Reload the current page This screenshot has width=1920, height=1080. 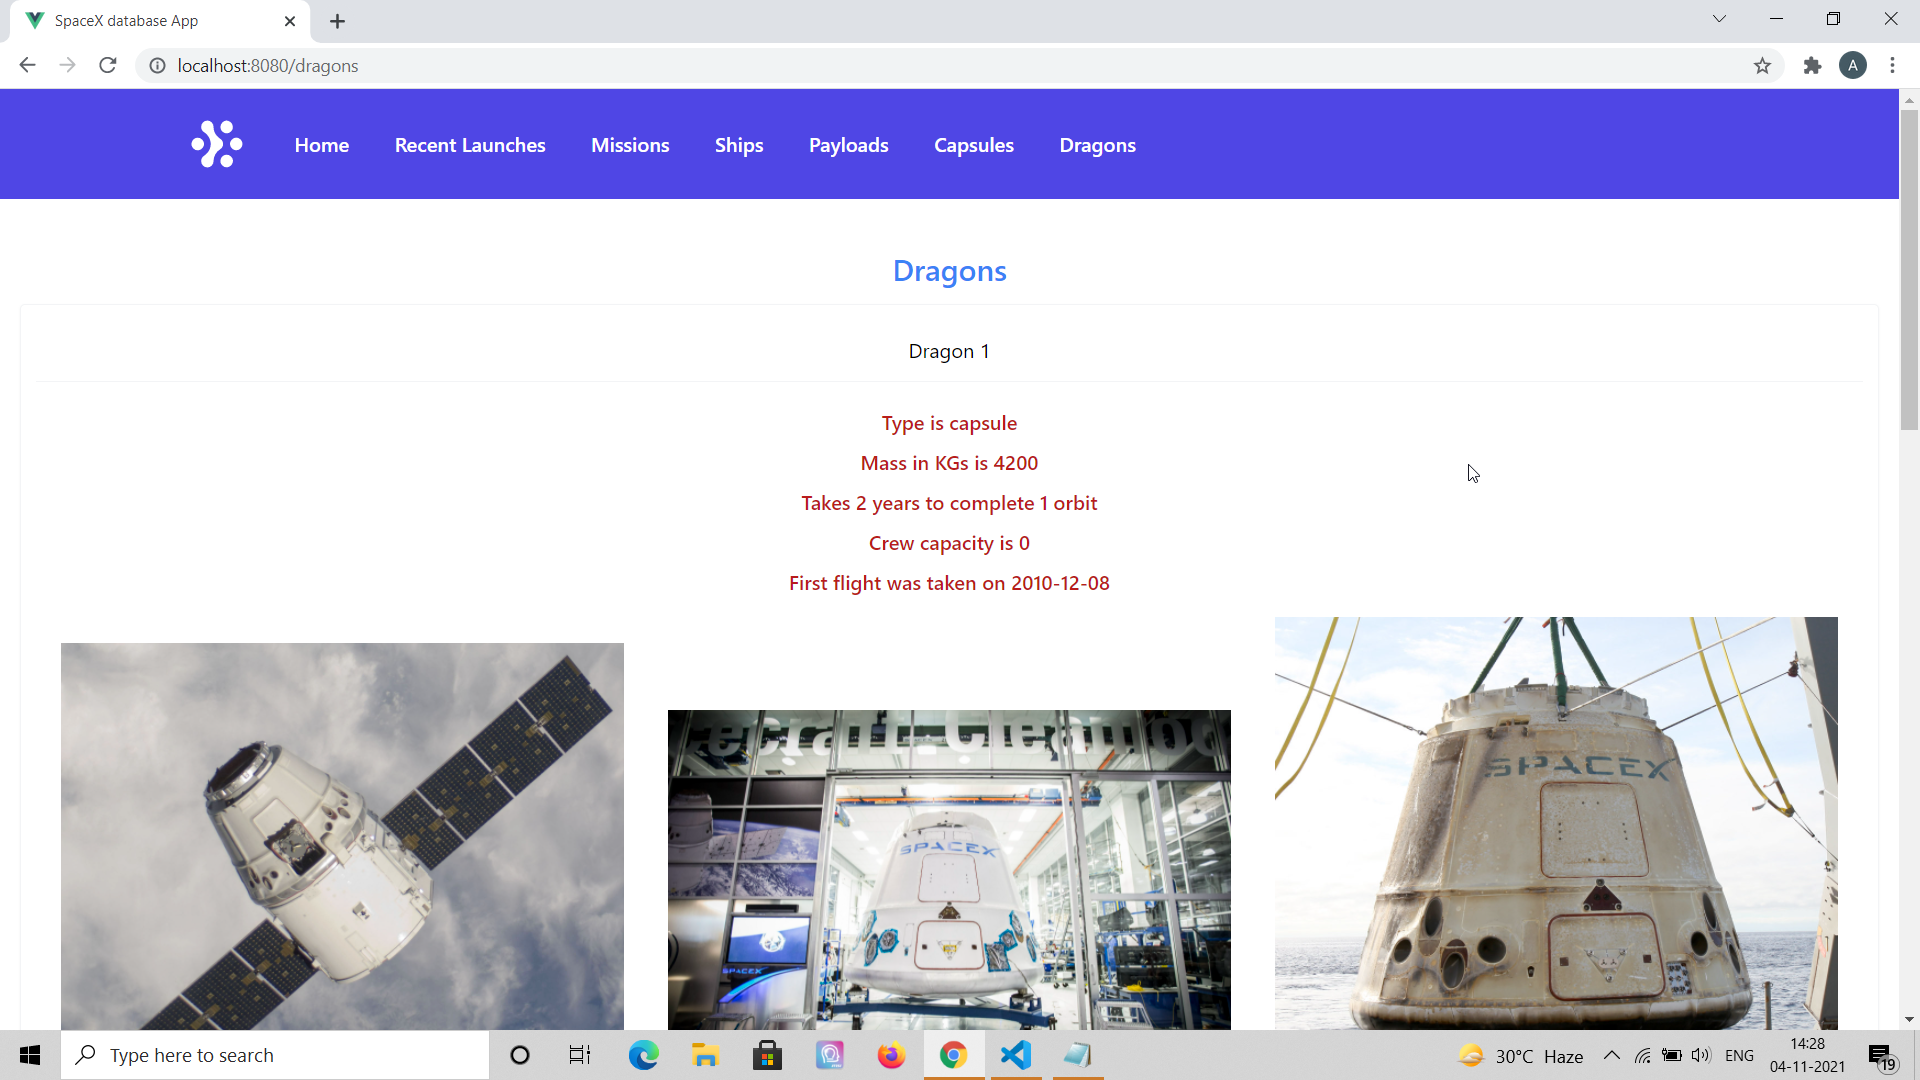[x=108, y=66]
